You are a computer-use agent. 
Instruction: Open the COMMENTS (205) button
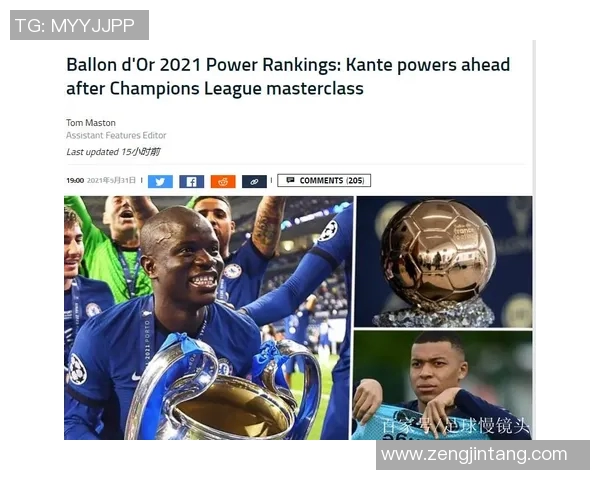324,180
